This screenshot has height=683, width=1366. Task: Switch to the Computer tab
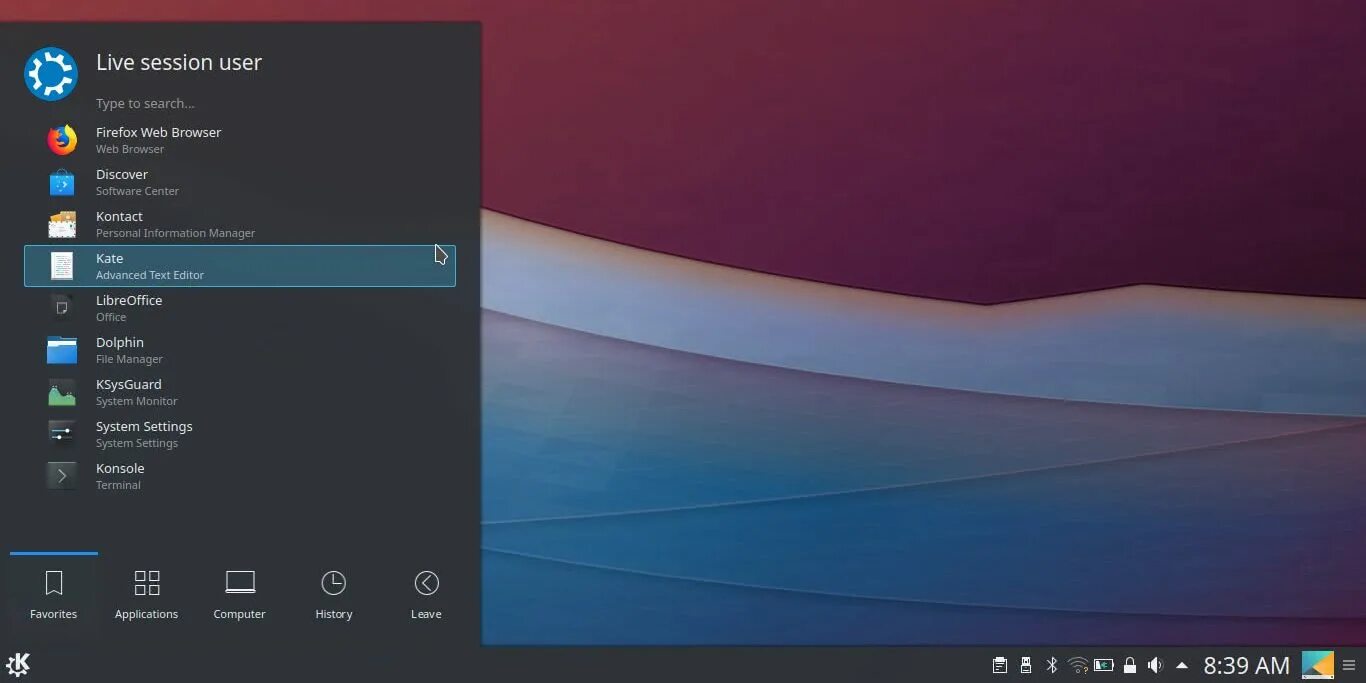[x=240, y=594]
